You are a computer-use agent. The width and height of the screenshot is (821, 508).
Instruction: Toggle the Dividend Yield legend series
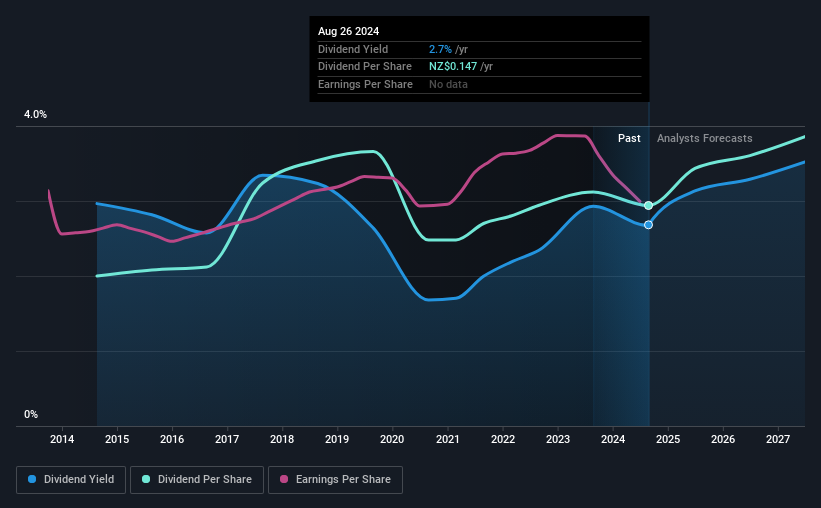(71, 480)
